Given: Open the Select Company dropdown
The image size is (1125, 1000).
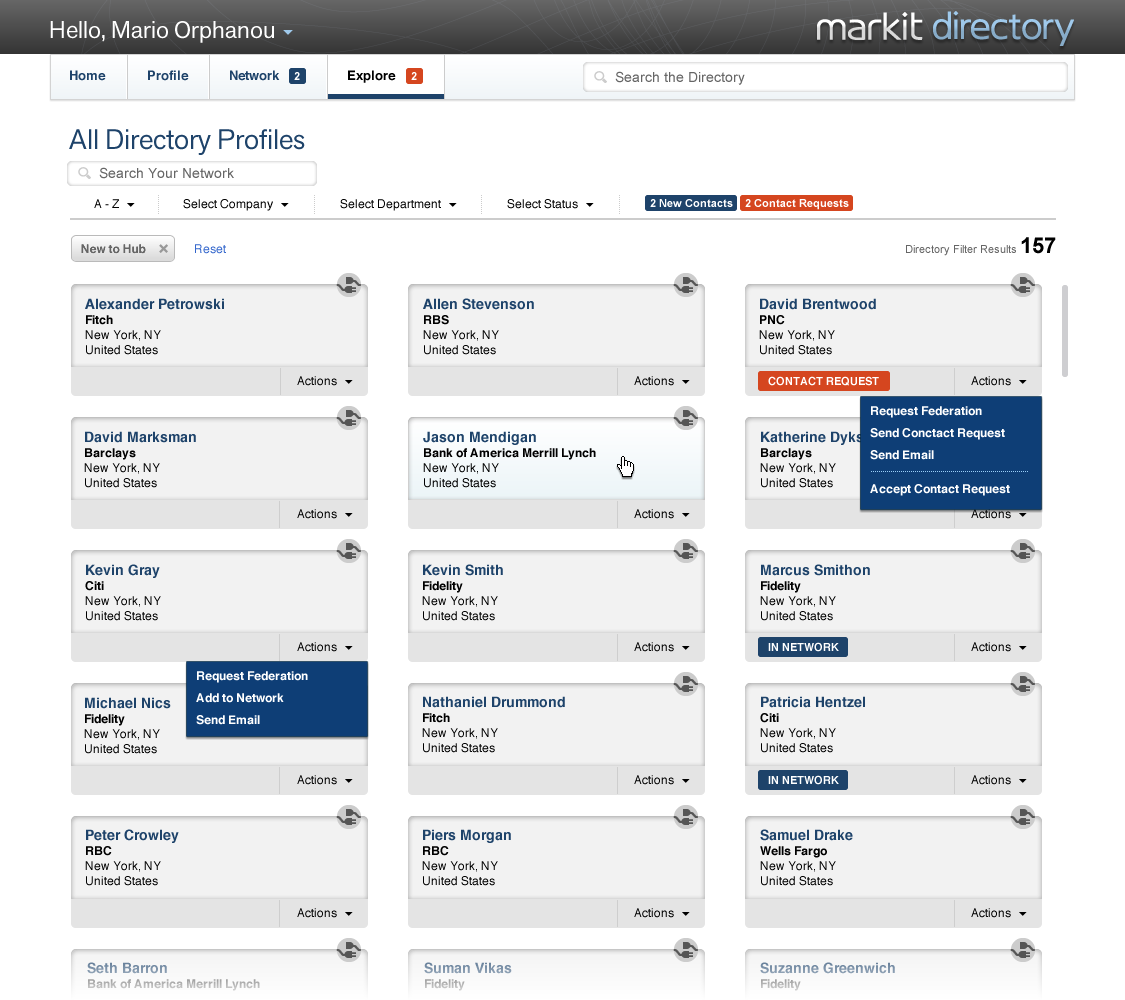Looking at the screenshot, I should click(235, 204).
